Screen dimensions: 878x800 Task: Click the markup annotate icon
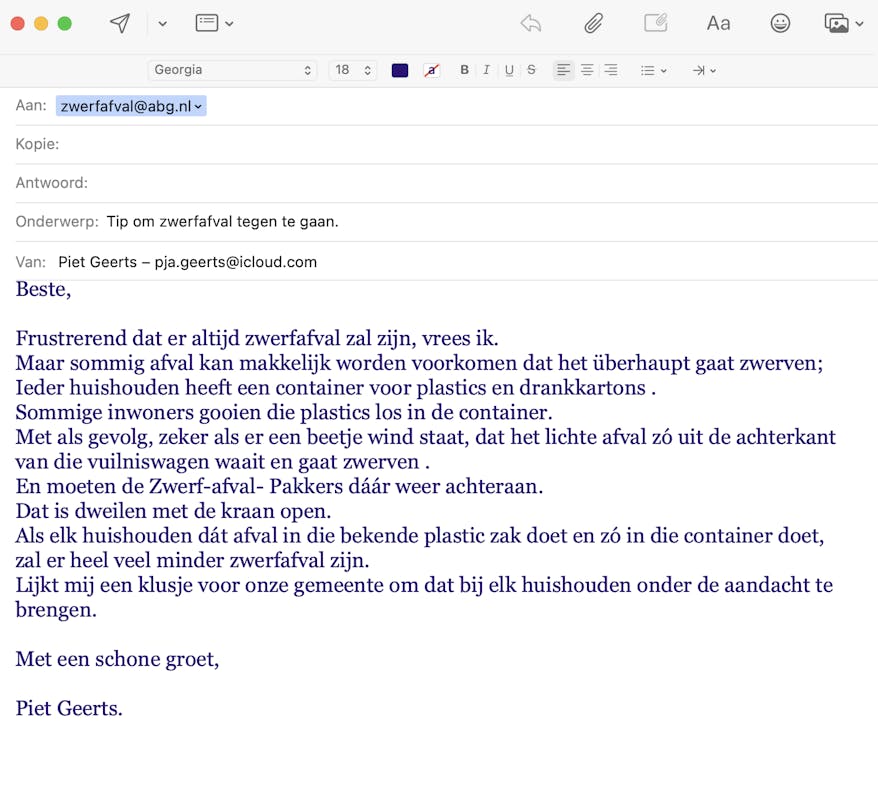656,23
